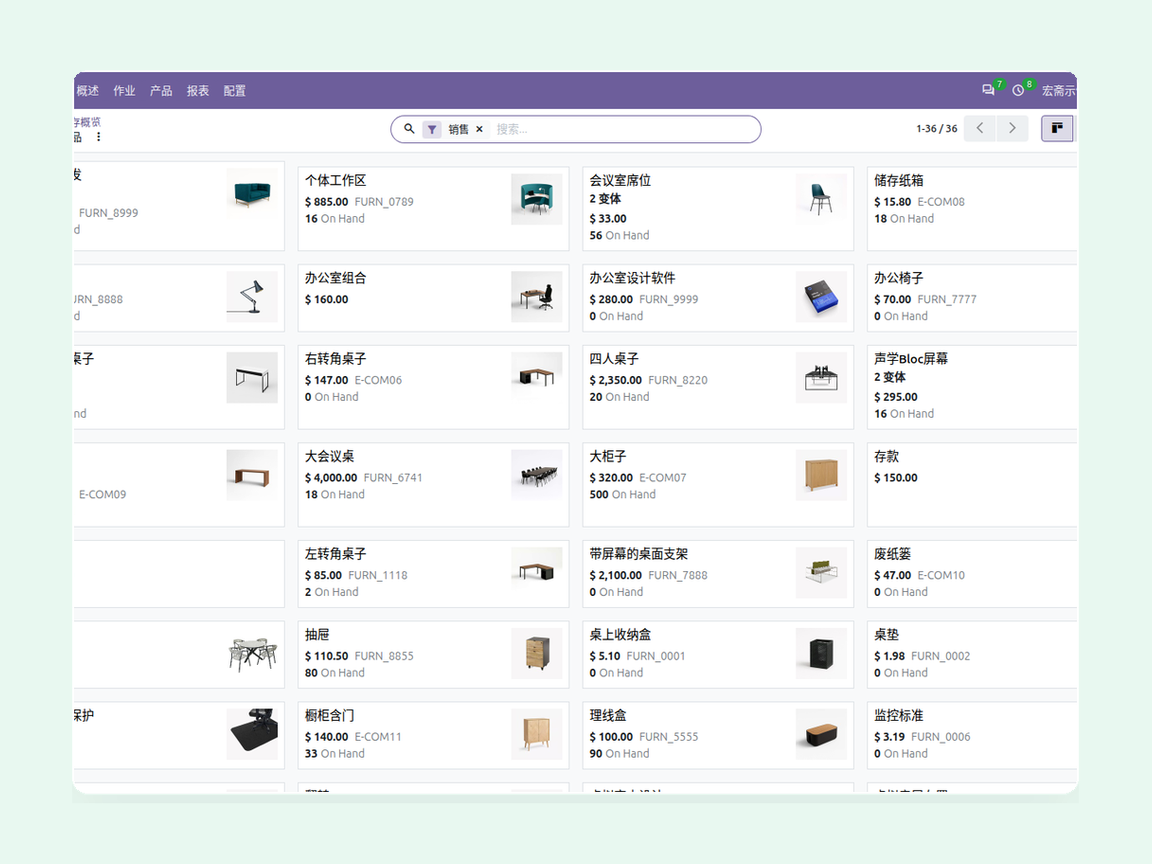Open the 废纸篓 product card title
The image size is (1152, 864).
tap(892, 554)
